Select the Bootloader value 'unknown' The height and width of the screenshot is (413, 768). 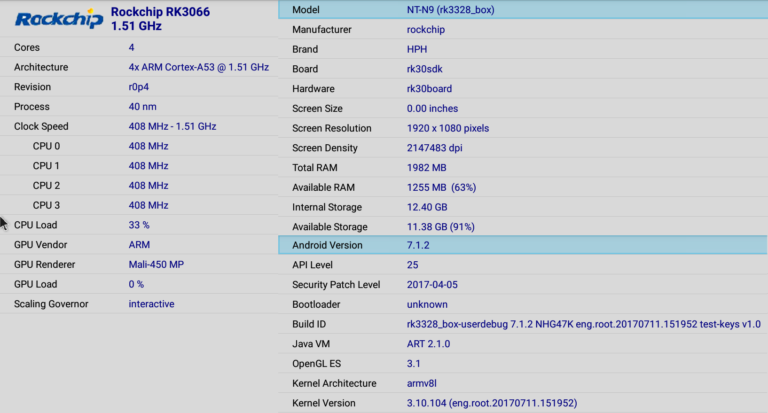427,304
